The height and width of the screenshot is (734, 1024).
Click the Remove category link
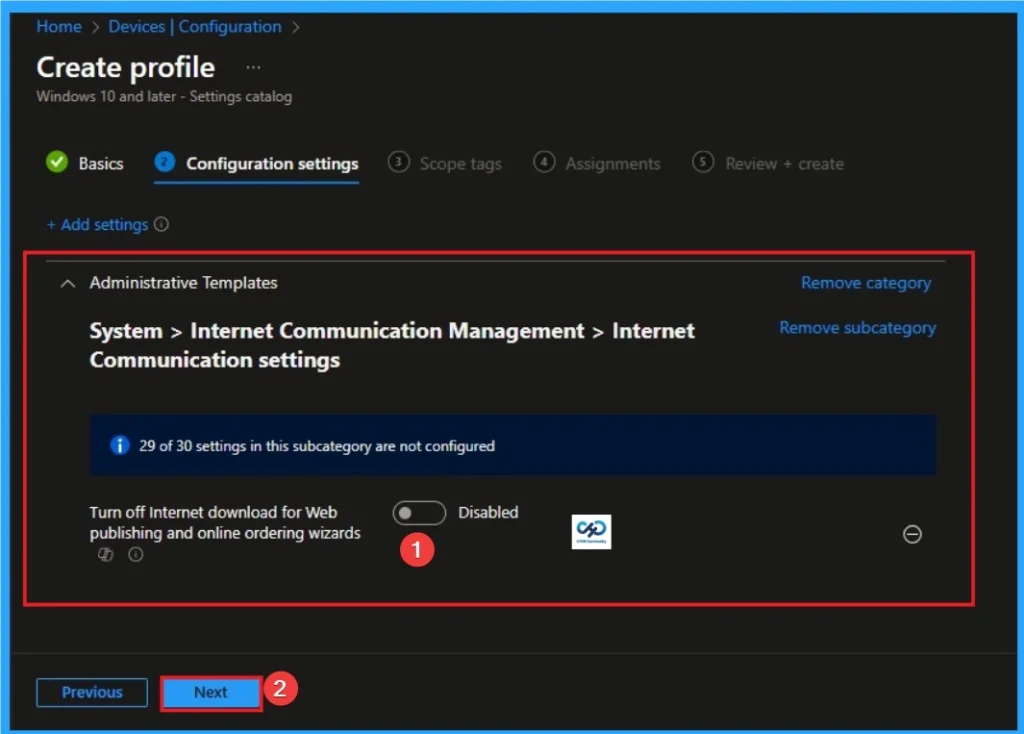pyautogui.click(x=864, y=283)
